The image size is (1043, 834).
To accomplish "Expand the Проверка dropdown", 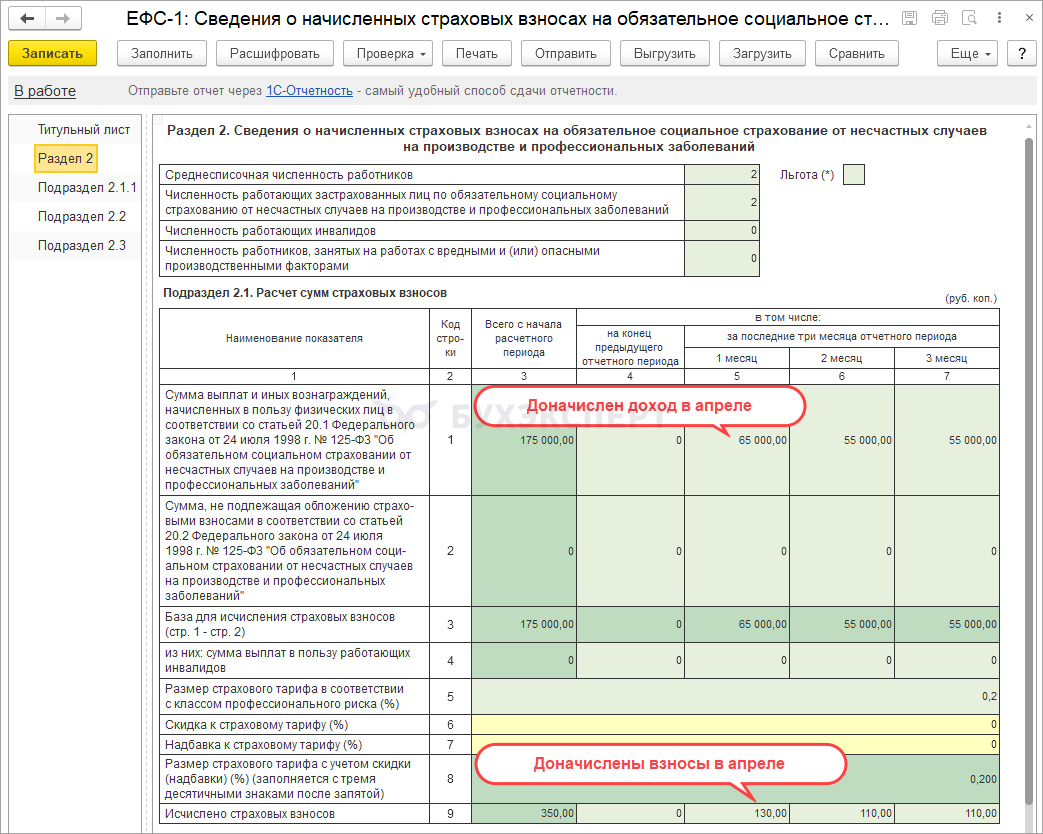I will tap(388, 54).
